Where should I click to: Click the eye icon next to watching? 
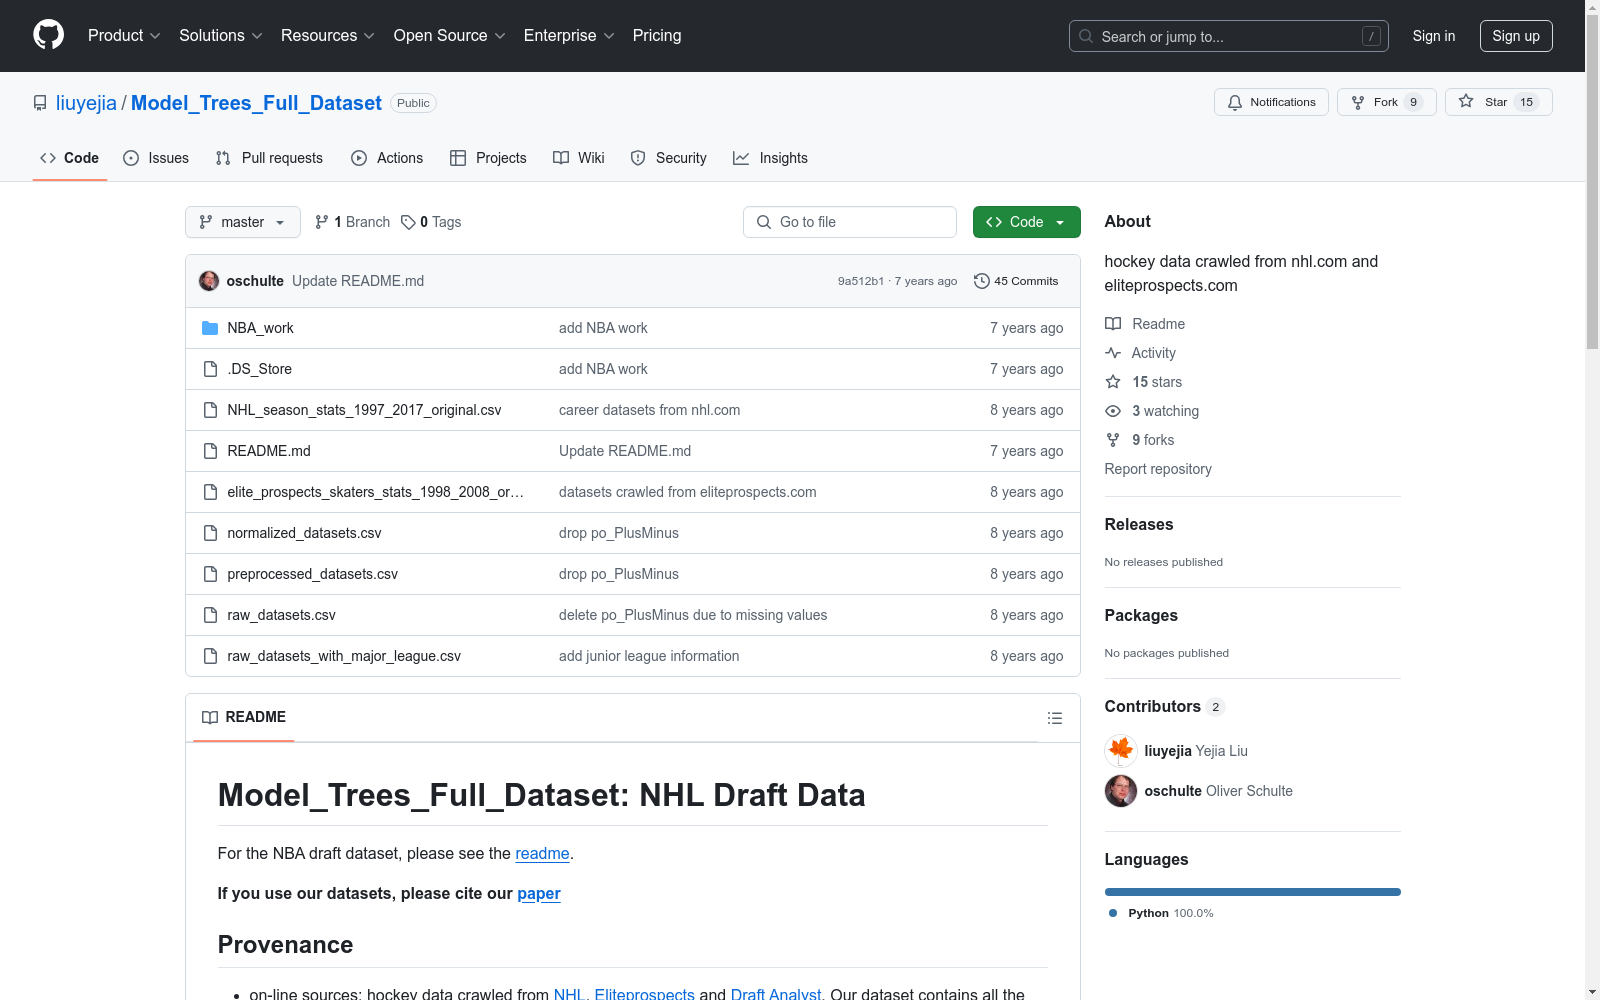coord(1113,411)
